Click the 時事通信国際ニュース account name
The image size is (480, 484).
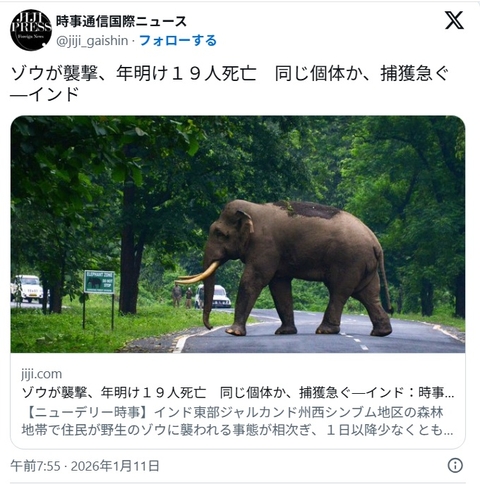click(121, 22)
